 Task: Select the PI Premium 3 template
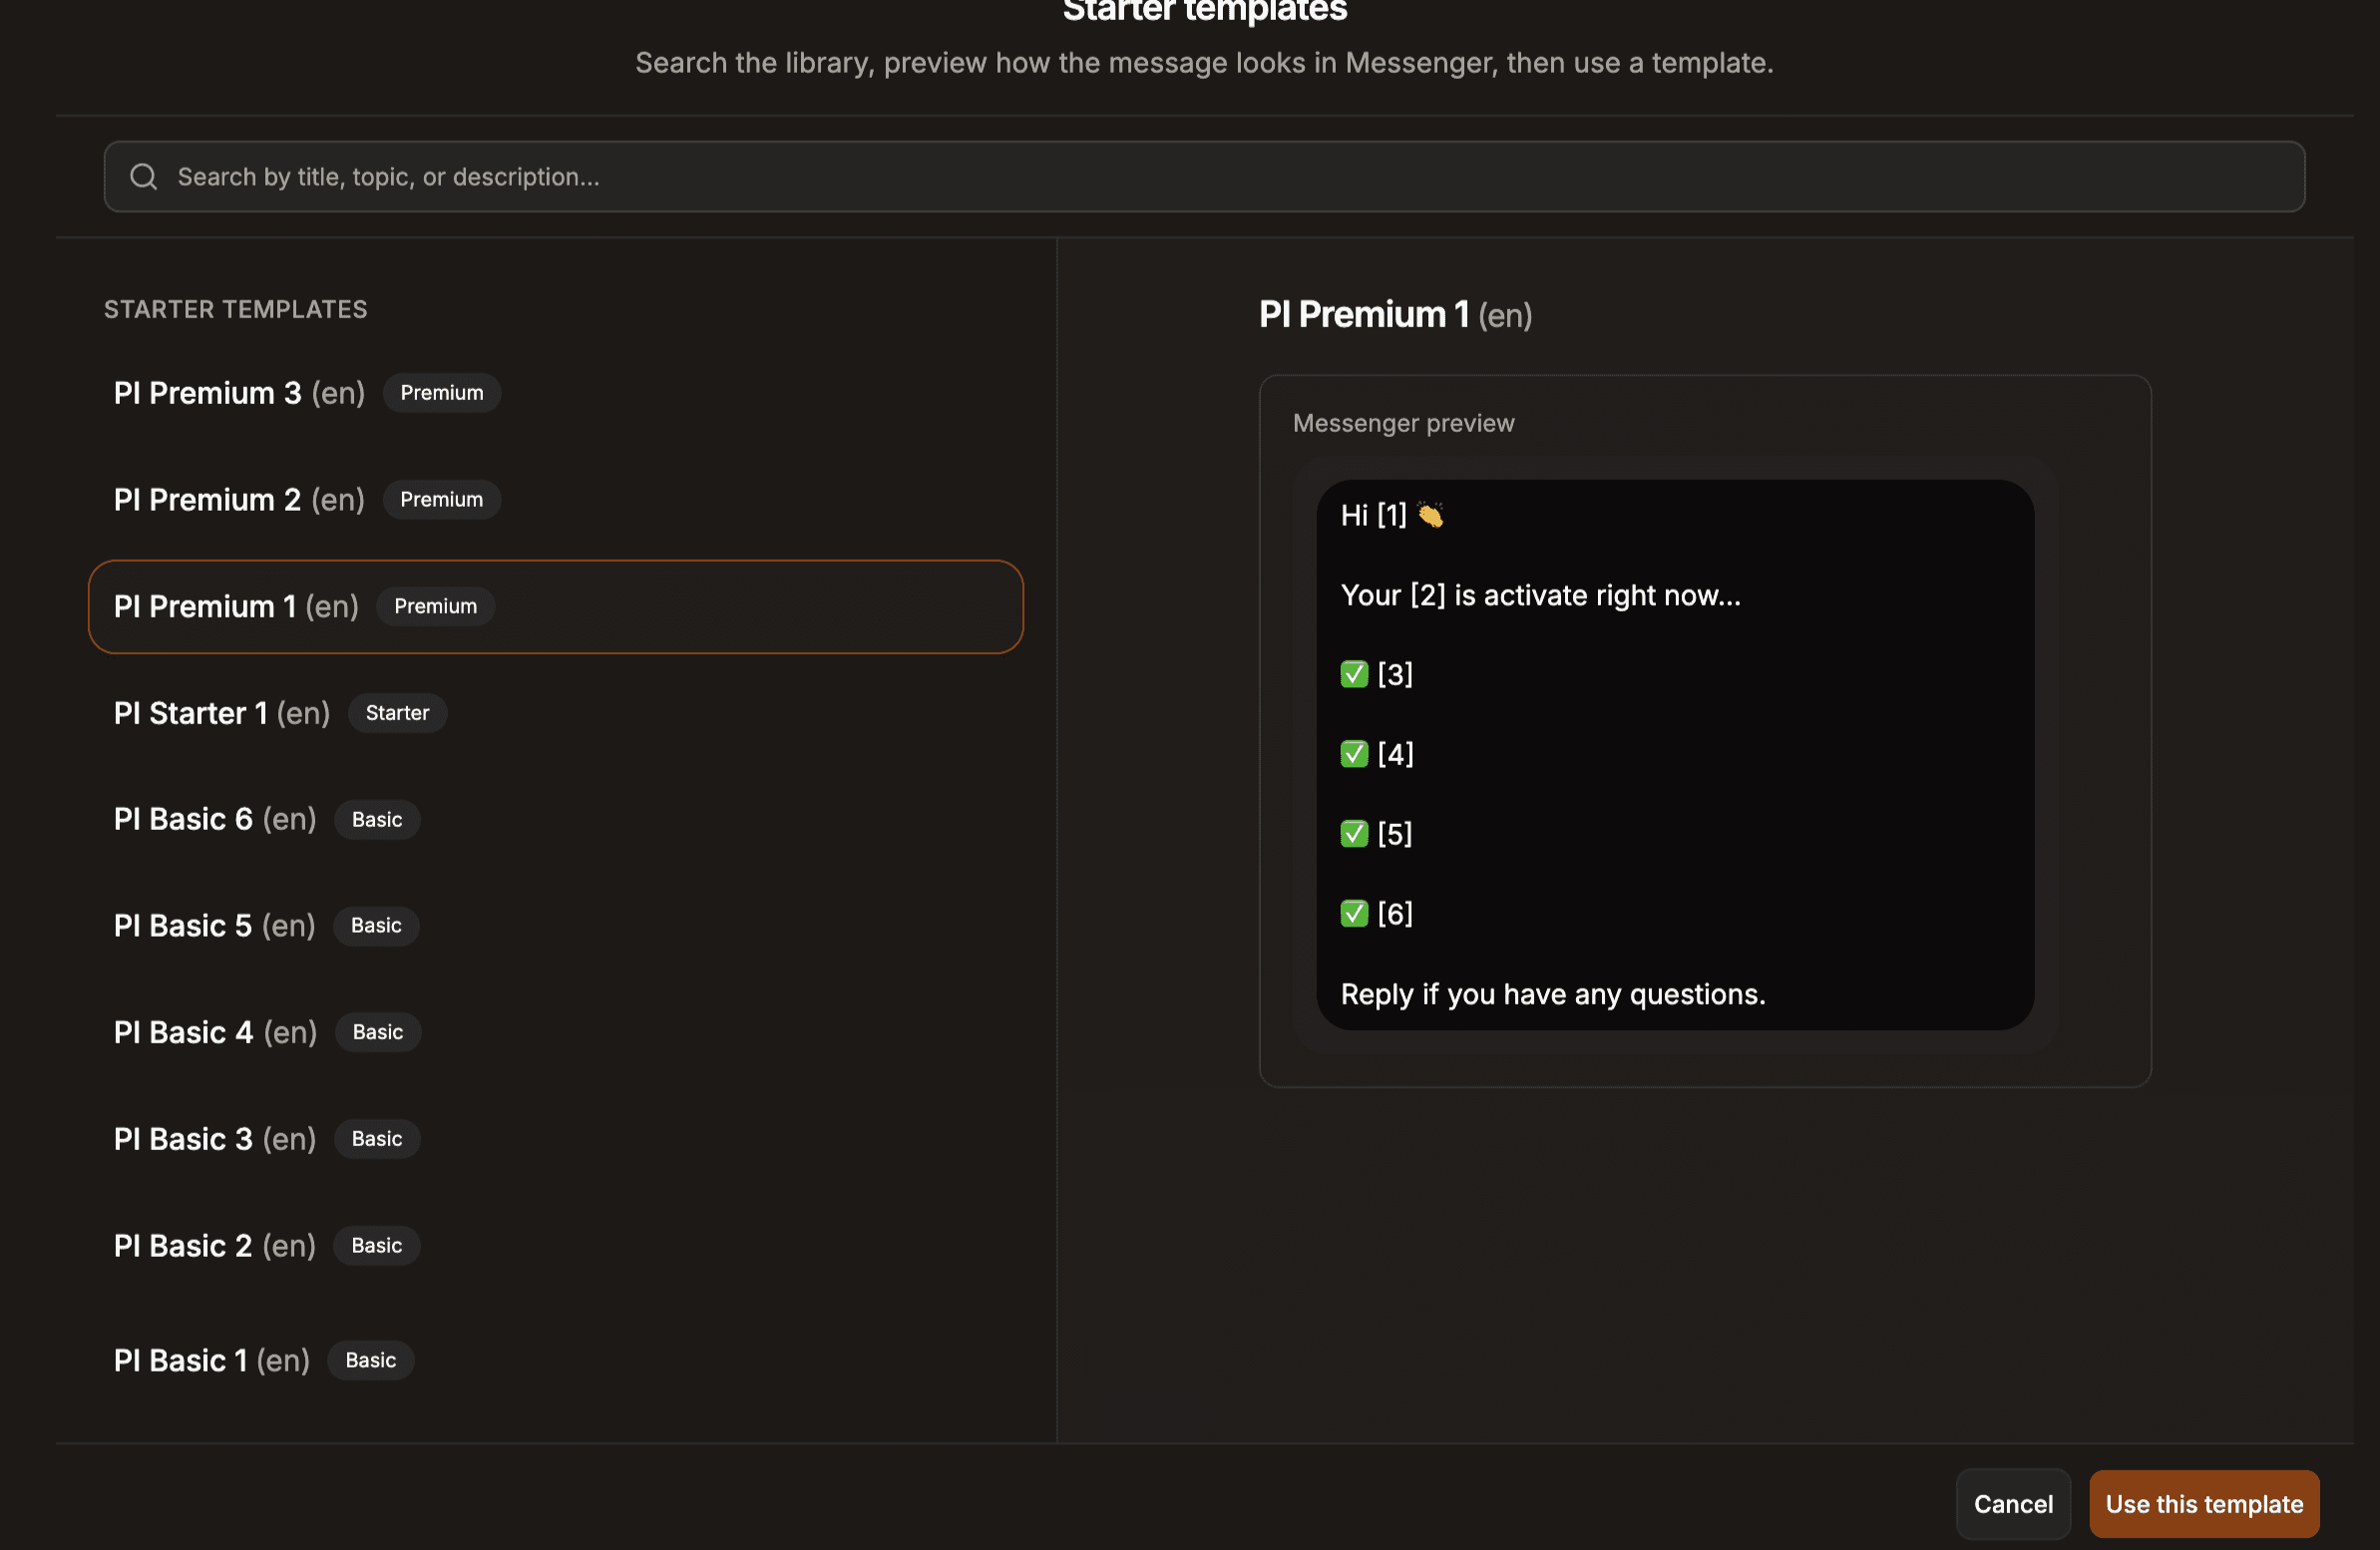click(556, 393)
